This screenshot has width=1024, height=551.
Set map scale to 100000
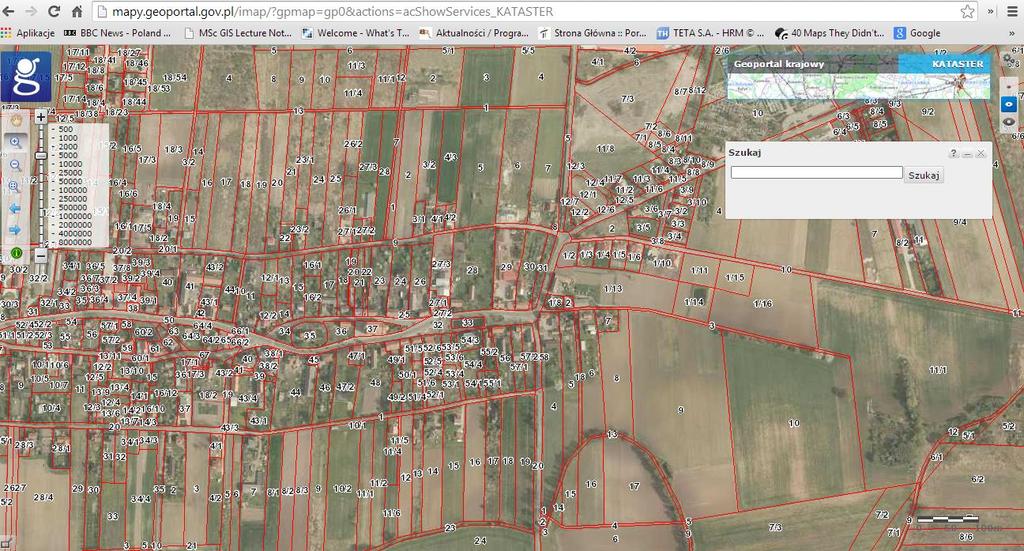tap(72, 190)
